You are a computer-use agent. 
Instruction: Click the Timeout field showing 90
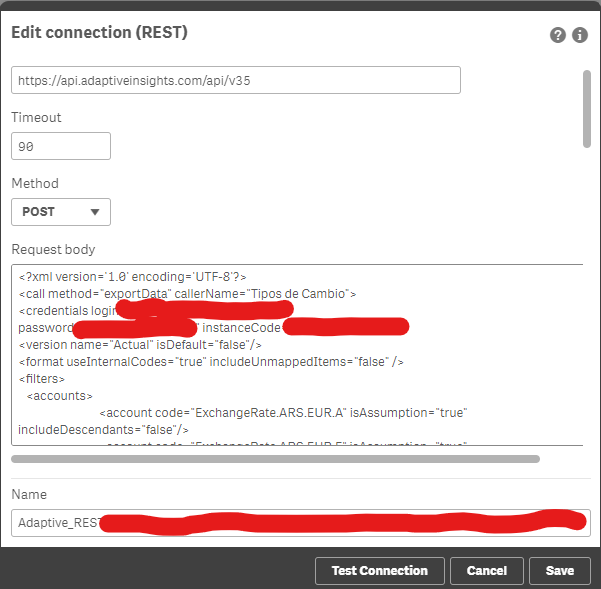61,146
